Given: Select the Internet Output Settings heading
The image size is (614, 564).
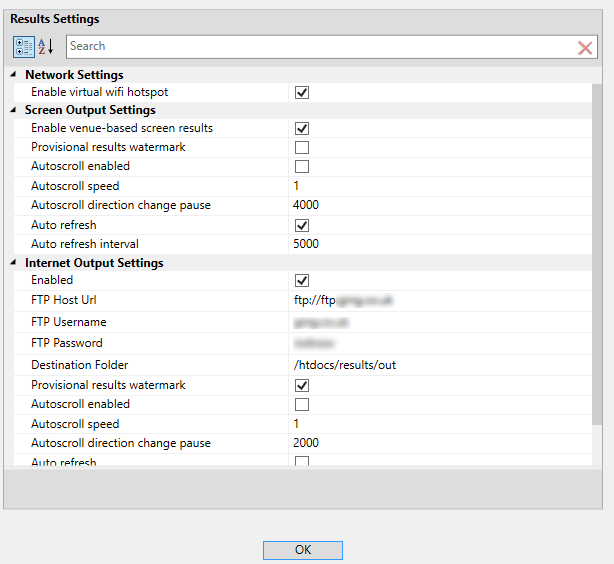Looking at the screenshot, I should click(94, 263).
